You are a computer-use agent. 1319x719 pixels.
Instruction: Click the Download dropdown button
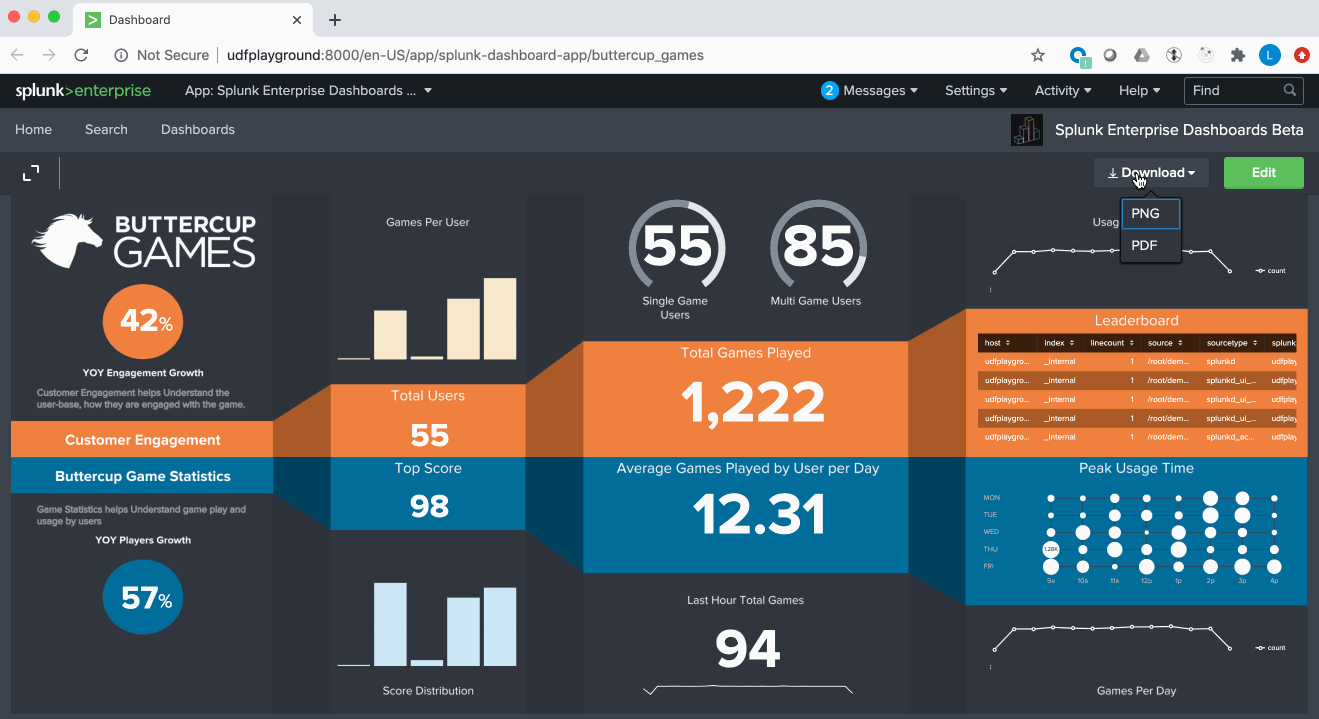tap(1151, 173)
